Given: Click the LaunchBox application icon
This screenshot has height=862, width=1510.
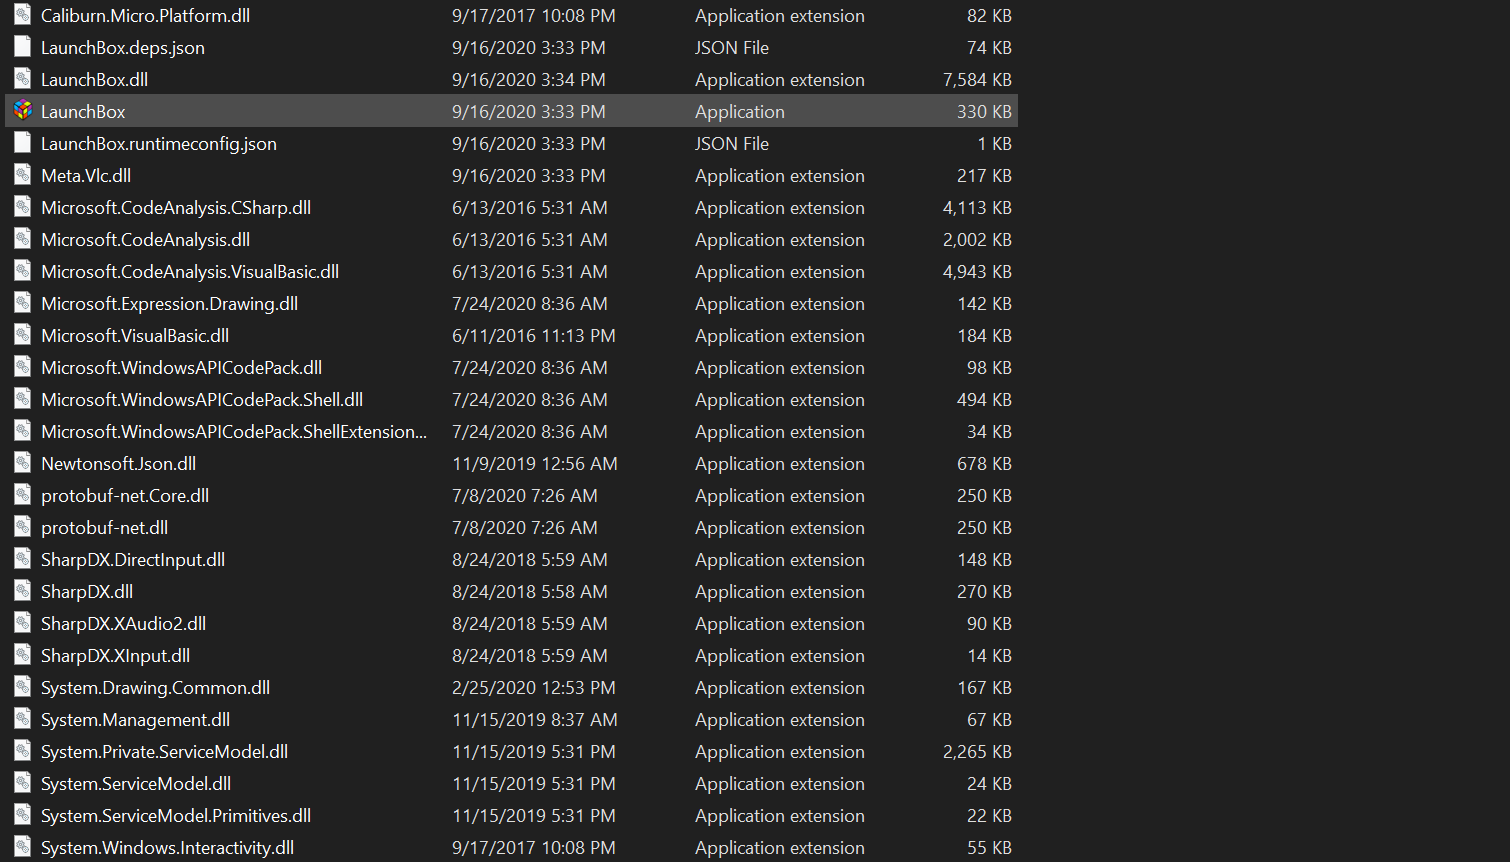Looking at the screenshot, I should point(22,111).
